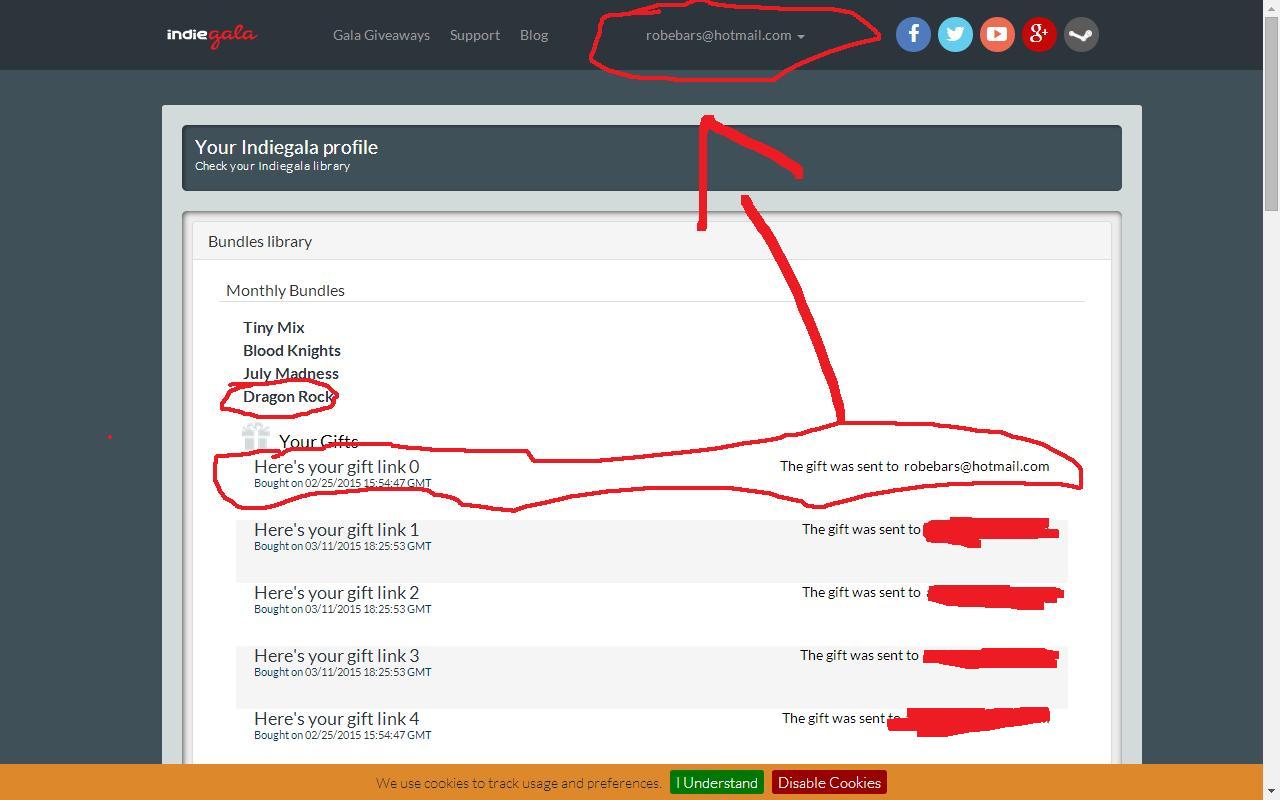Click 'Check your Indiegala library' subtitle
Image resolution: width=1280 pixels, height=800 pixels.
coord(272,166)
